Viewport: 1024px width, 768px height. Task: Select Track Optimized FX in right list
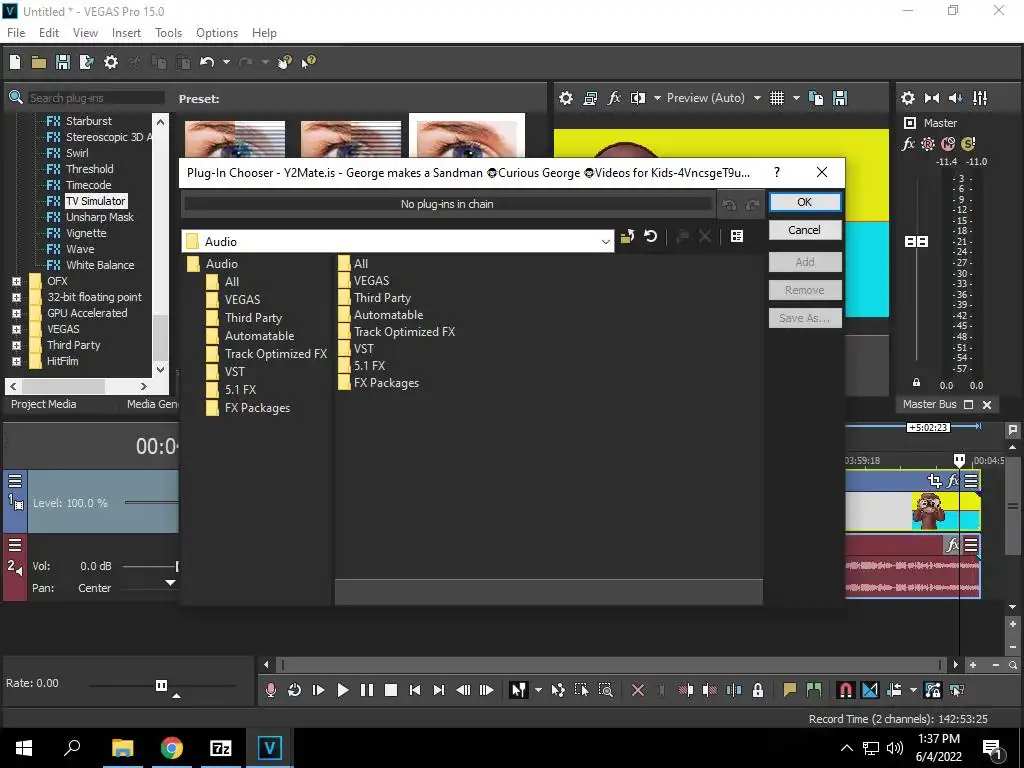pos(404,332)
